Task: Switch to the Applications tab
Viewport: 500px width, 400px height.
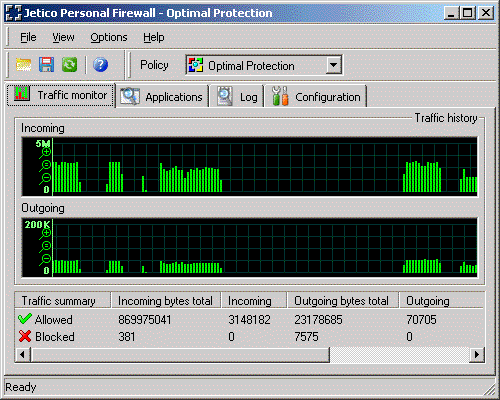Action: pyautogui.click(x=162, y=97)
